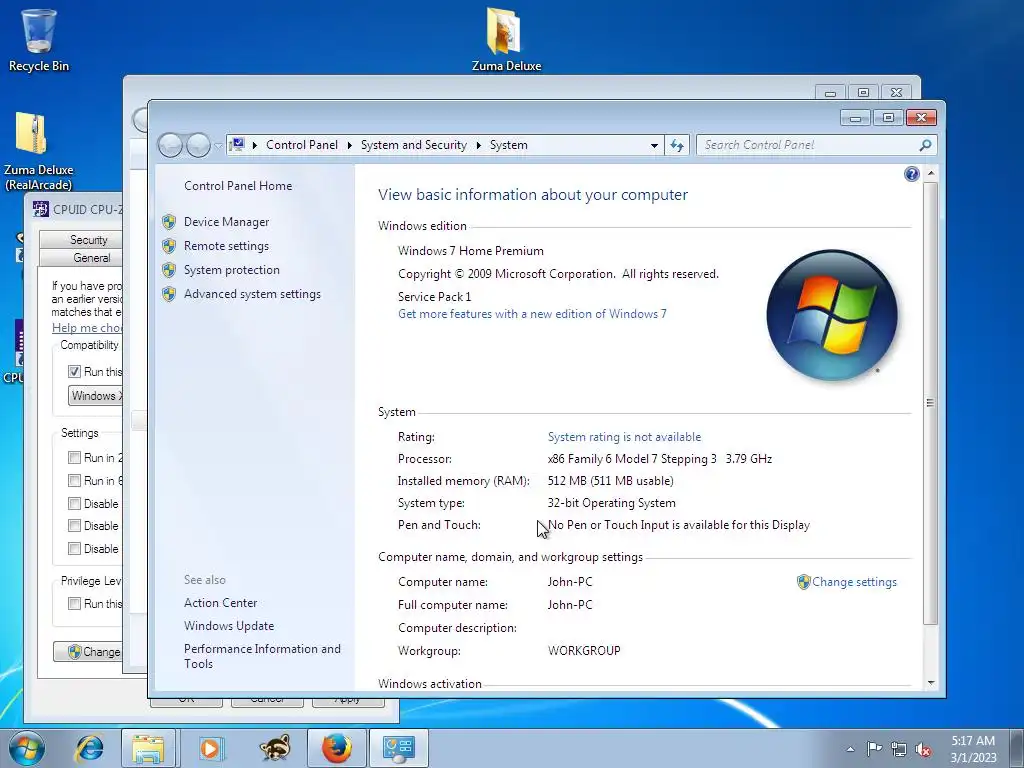Open recent pages dropdown beside nav arrows
The image size is (1024, 768).
(218, 146)
